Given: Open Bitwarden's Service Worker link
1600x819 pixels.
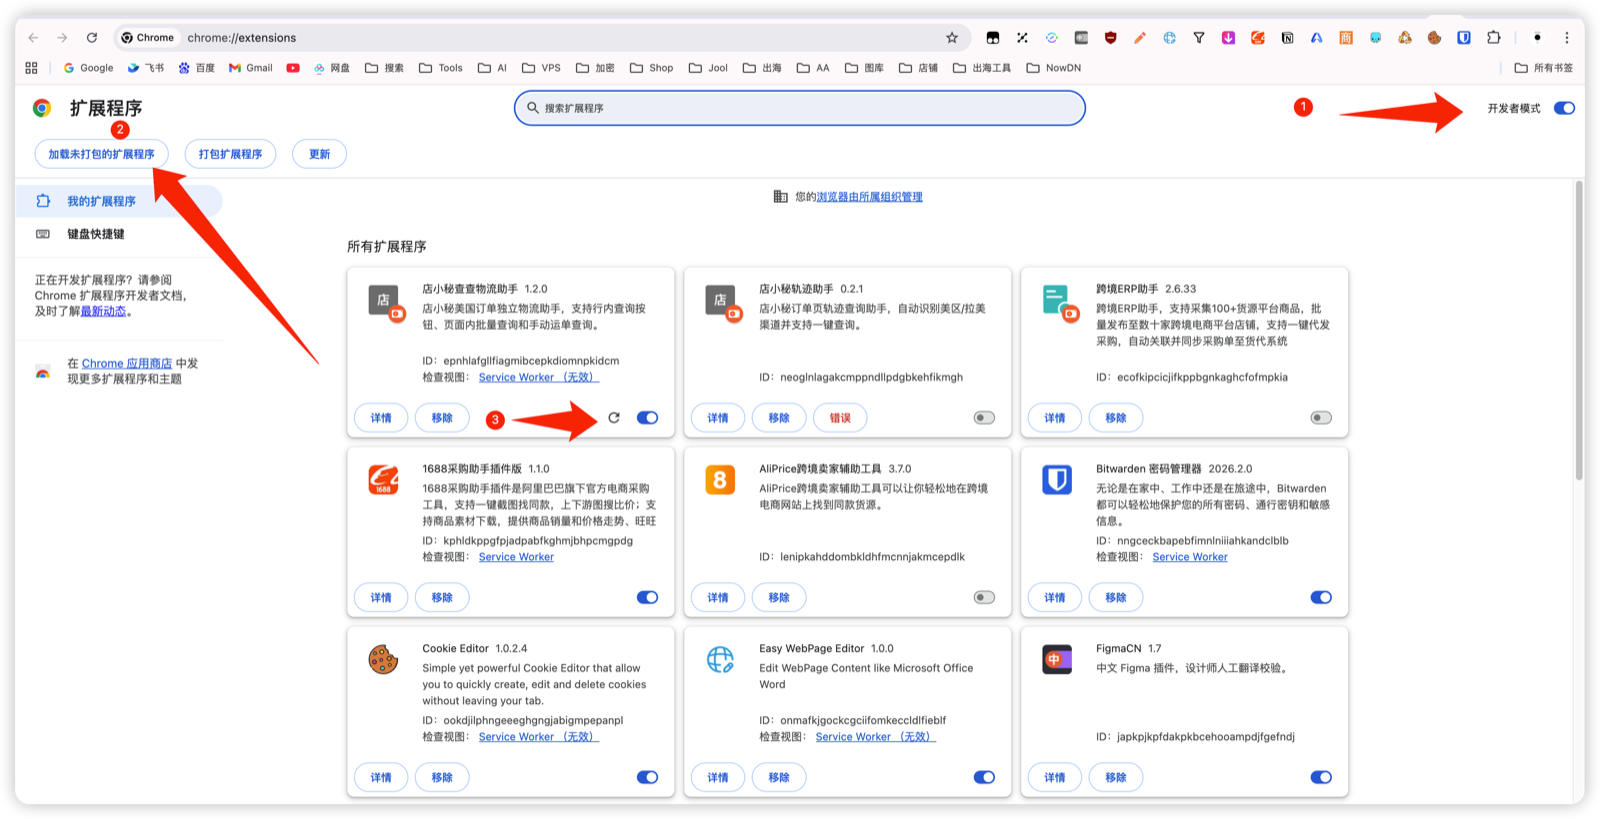Looking at the screenshot, I should (x=1190, y=557).
